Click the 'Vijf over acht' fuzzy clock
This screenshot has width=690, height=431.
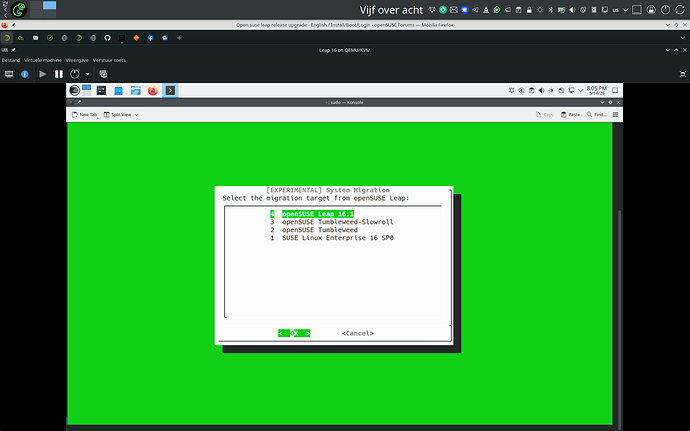click(x=391, y=10)
